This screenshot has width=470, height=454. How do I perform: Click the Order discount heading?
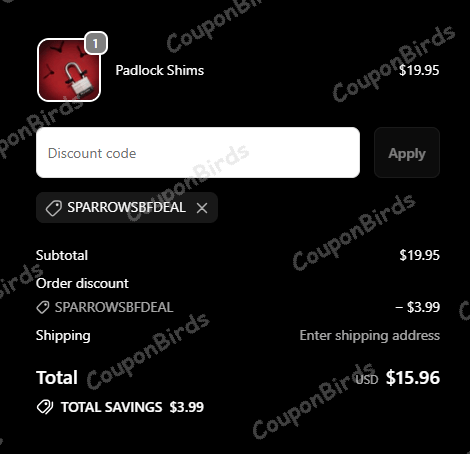[82, 283]
